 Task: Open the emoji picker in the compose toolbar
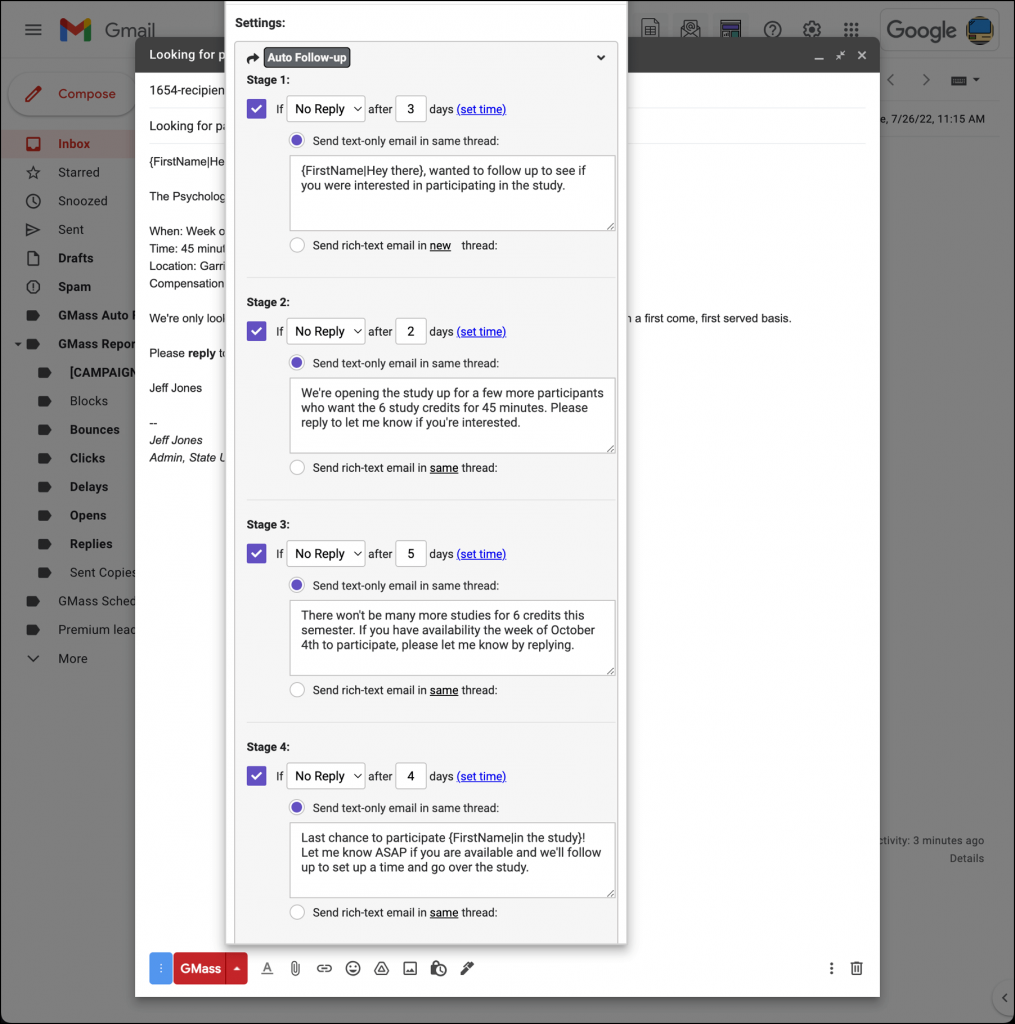click(353, 968)
